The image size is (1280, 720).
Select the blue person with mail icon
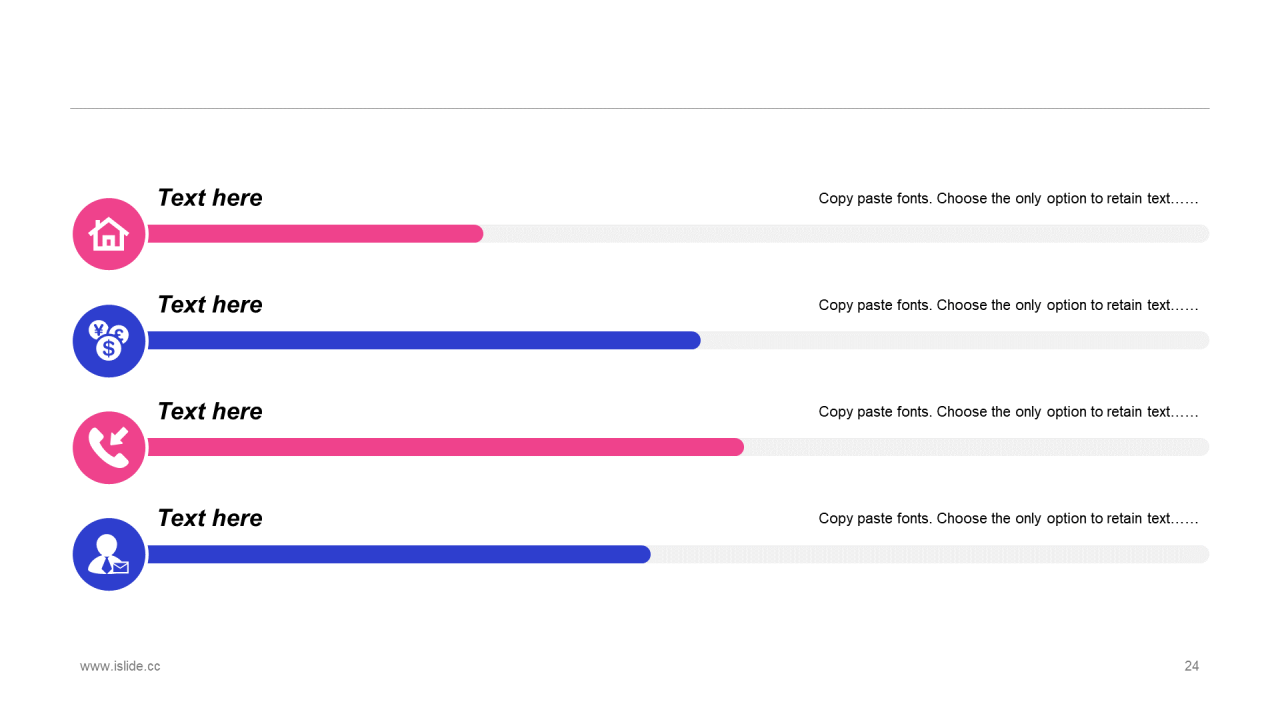[109, 554]
